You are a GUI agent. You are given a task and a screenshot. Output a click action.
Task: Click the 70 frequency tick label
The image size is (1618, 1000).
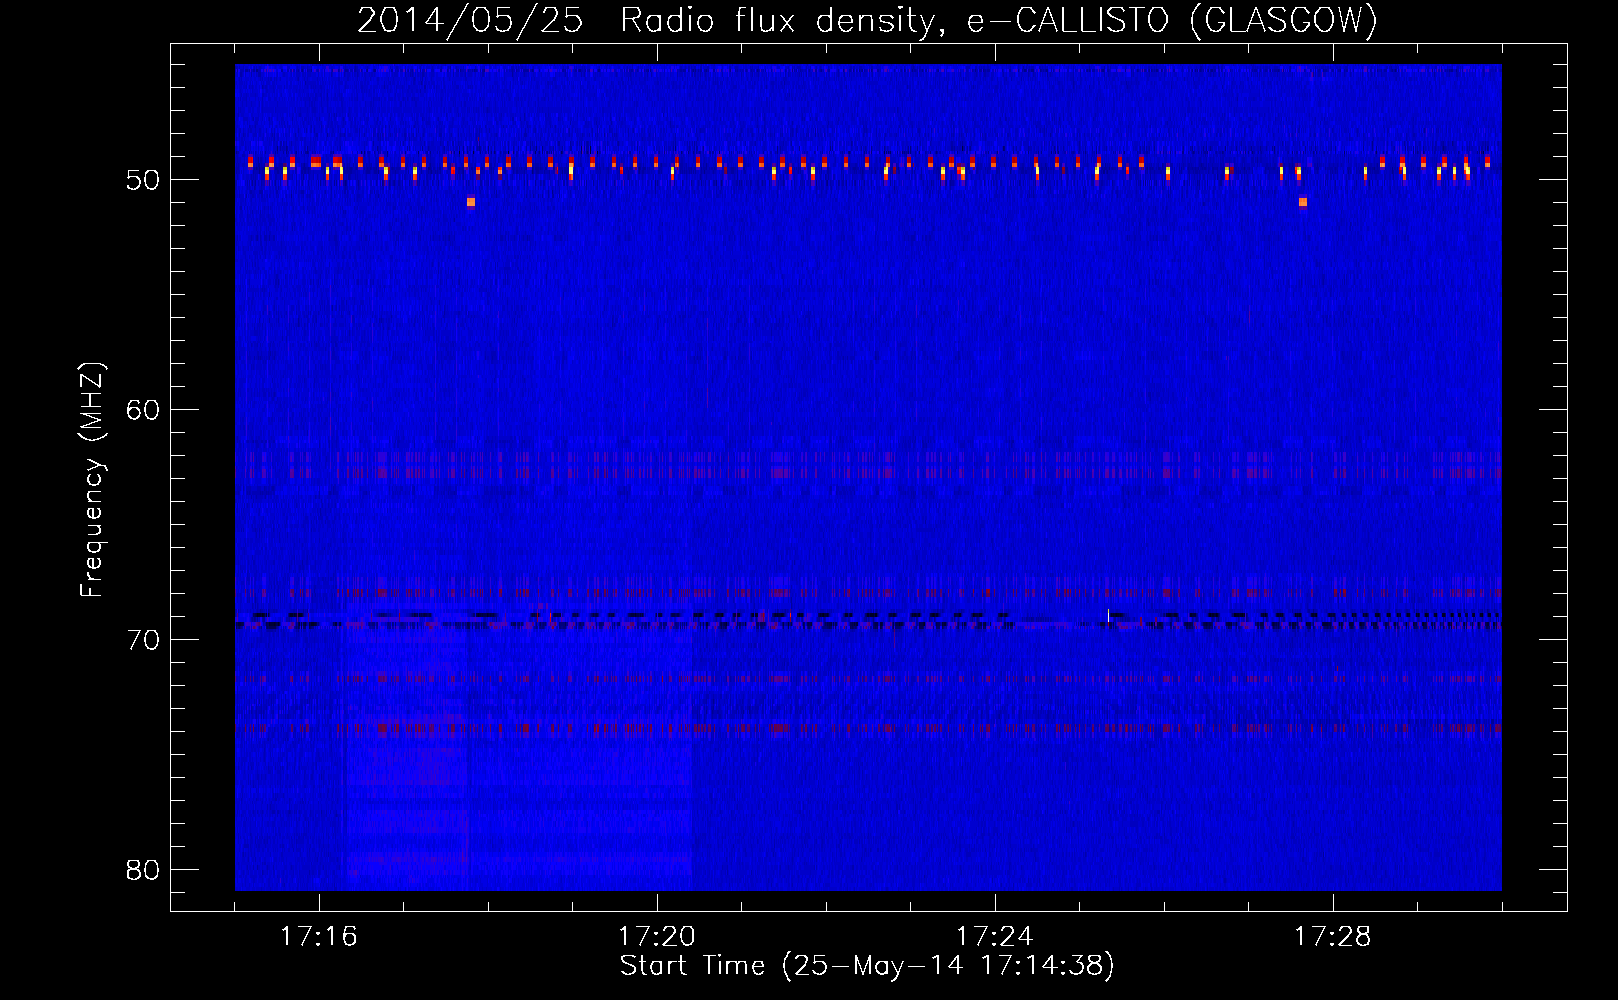[x=143, y=640]
